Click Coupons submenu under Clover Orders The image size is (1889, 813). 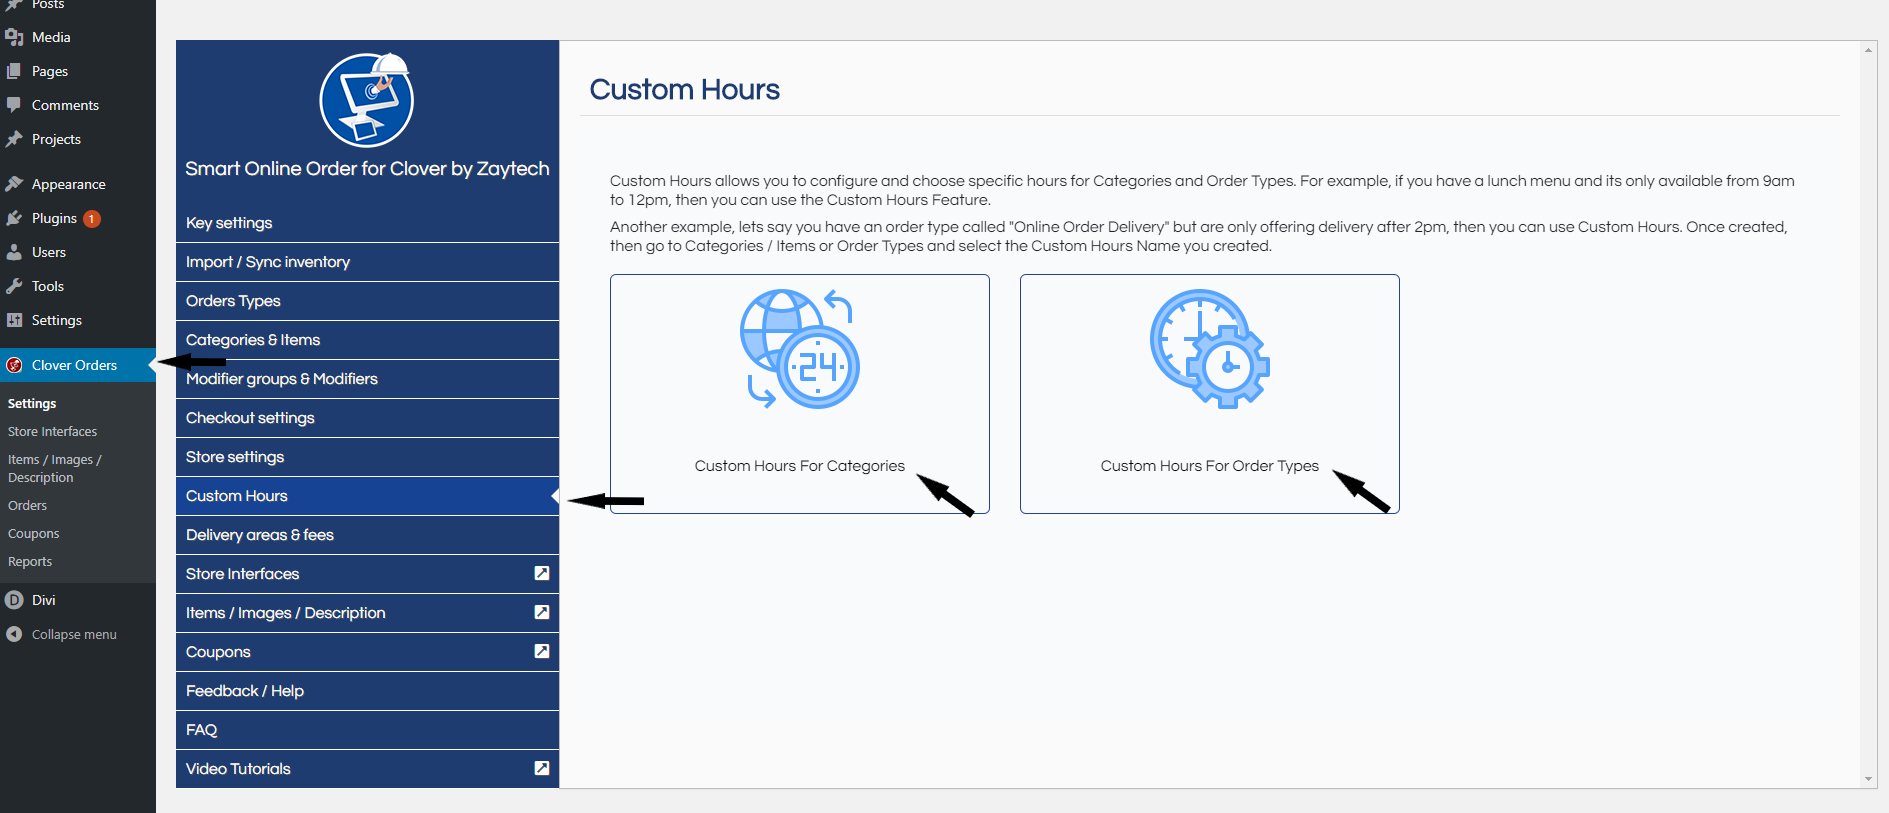(33, 533)
